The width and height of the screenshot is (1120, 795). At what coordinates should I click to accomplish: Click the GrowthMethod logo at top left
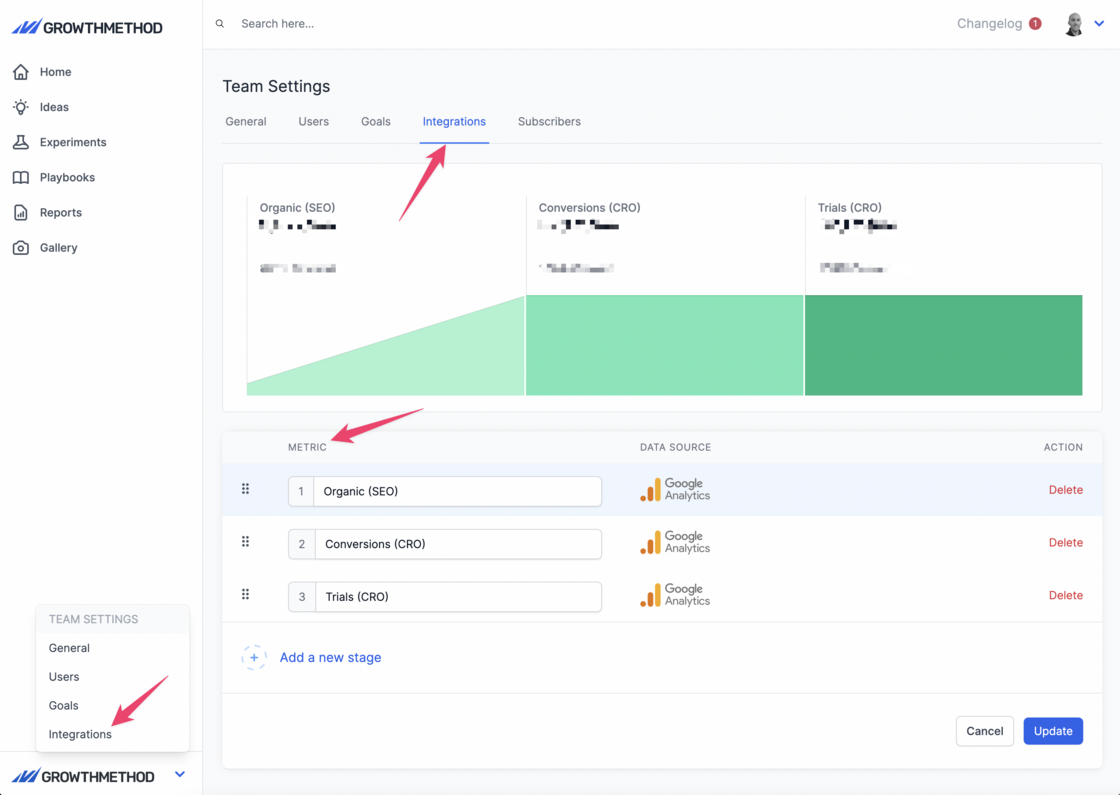click(87, 27)
